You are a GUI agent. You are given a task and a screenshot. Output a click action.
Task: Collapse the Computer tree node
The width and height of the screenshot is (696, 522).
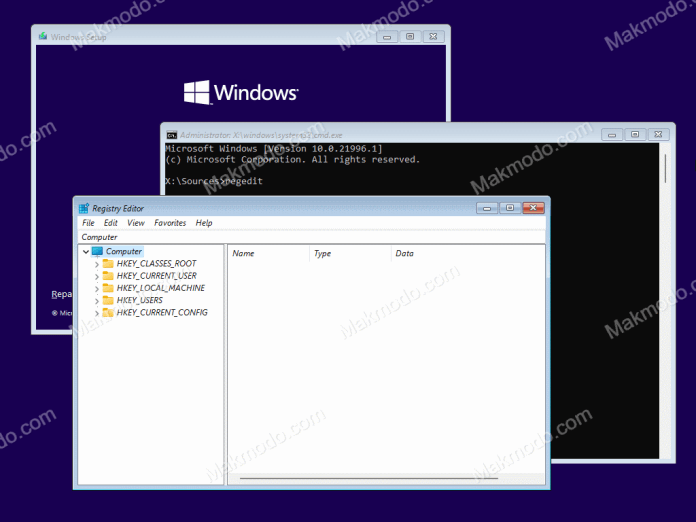[86, 252]
